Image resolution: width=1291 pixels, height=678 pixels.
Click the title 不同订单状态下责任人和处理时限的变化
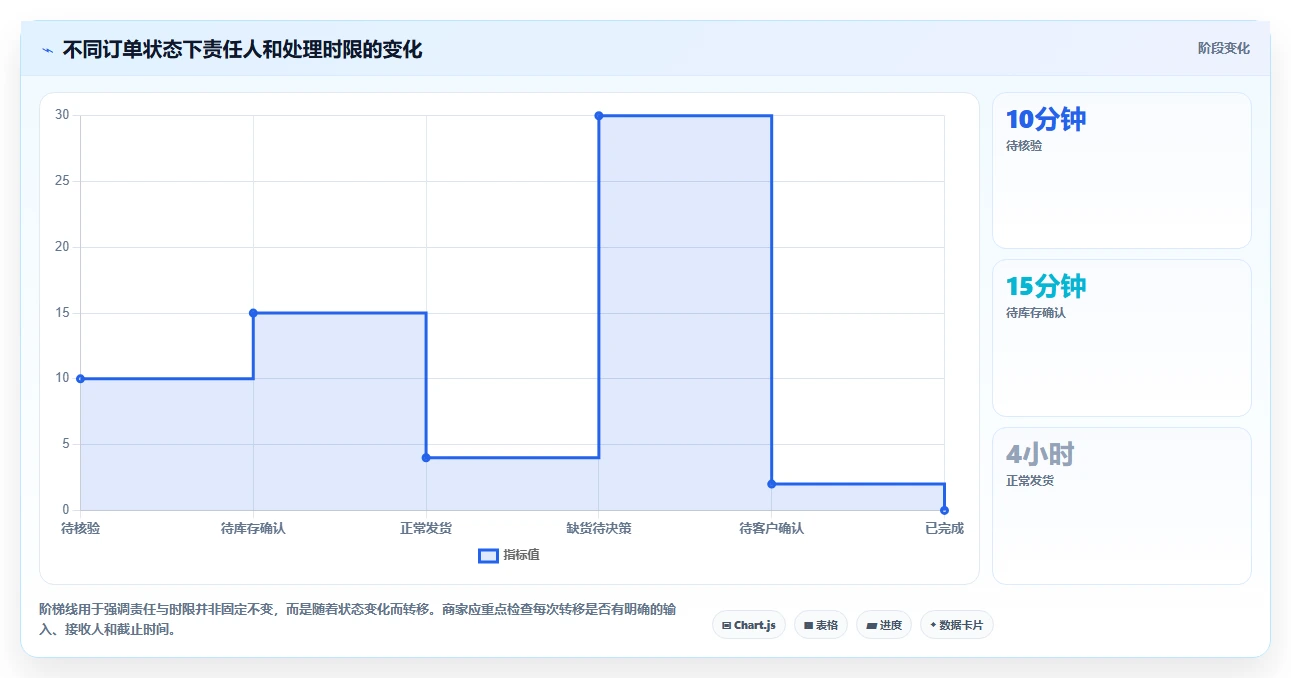coord(243,49)
